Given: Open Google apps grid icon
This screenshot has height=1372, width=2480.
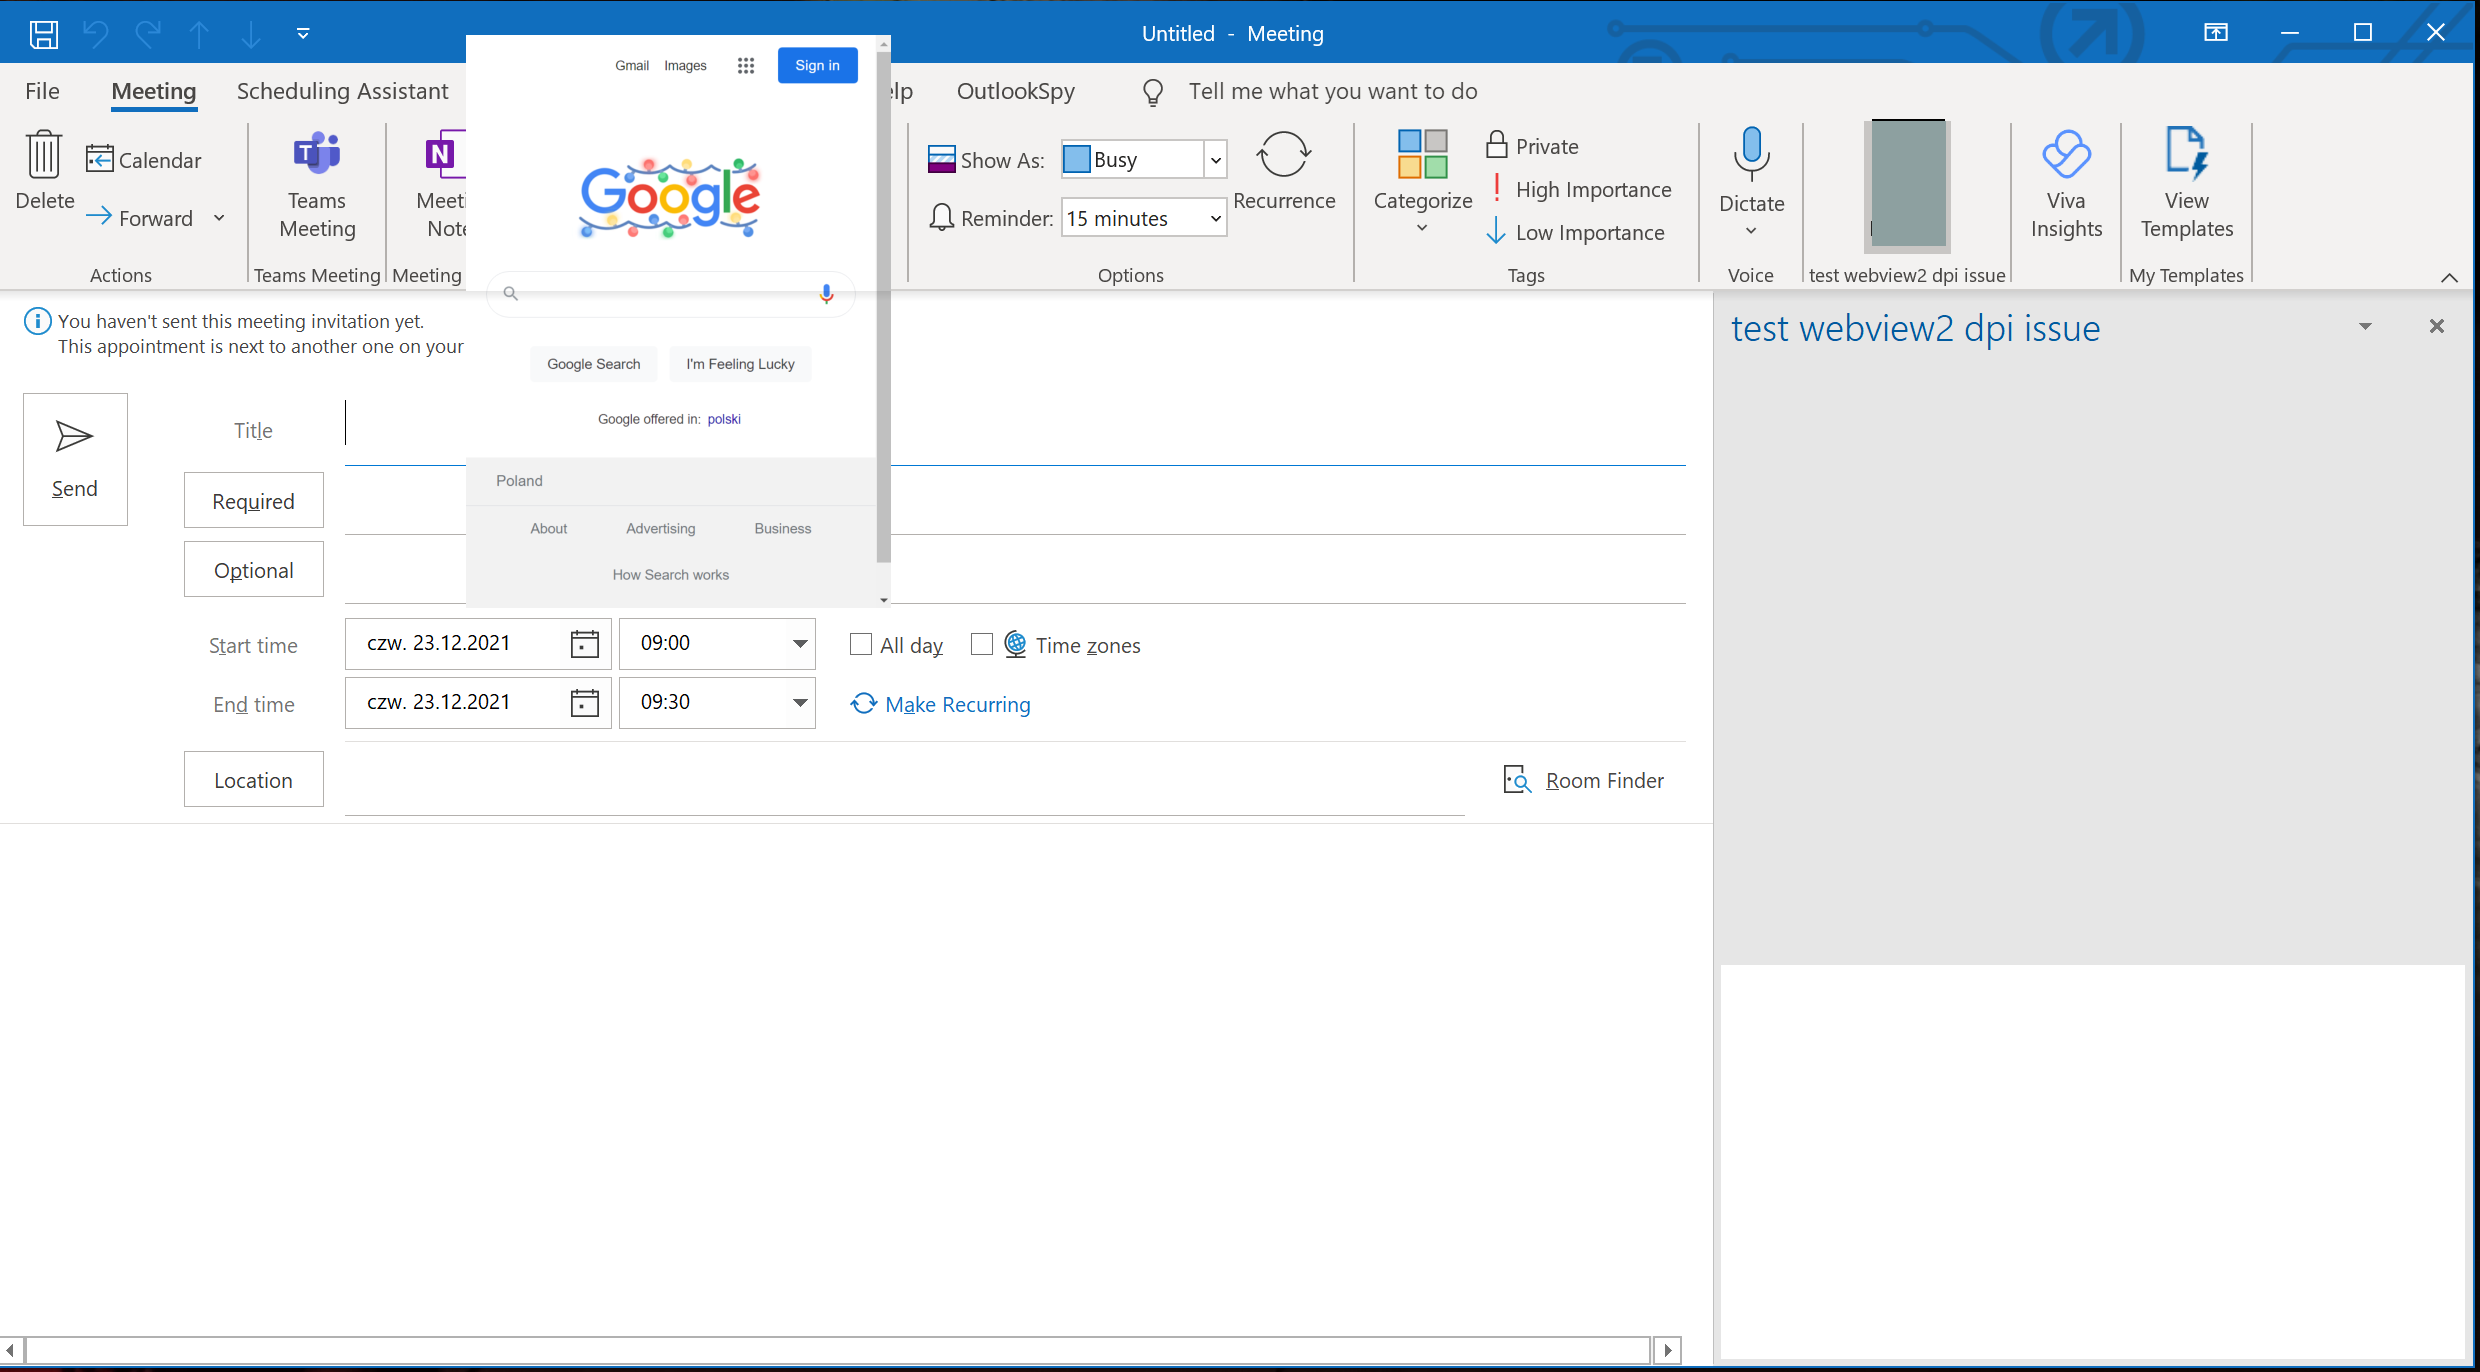Looking at the screenshot, I should 745,65.
